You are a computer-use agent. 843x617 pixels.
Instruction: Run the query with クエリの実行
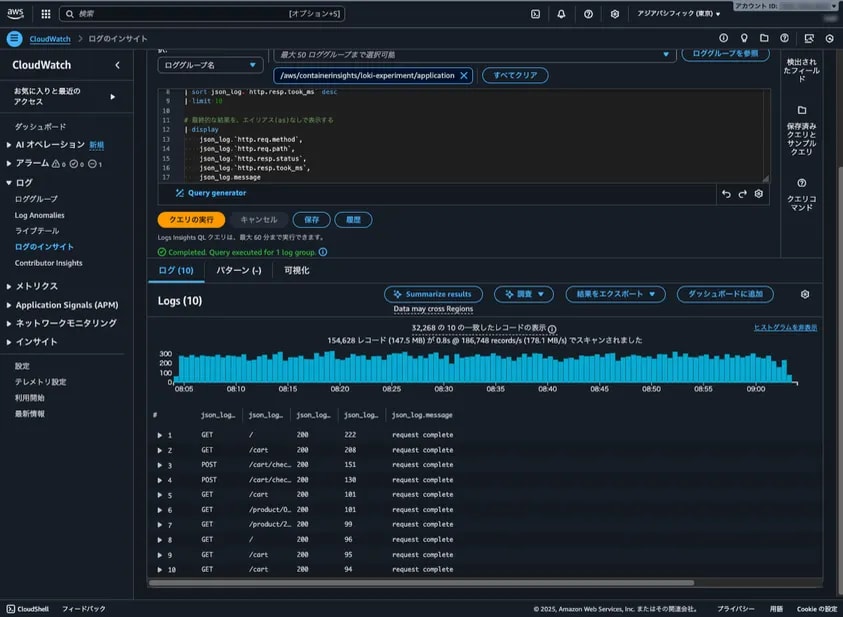point(194,219)
